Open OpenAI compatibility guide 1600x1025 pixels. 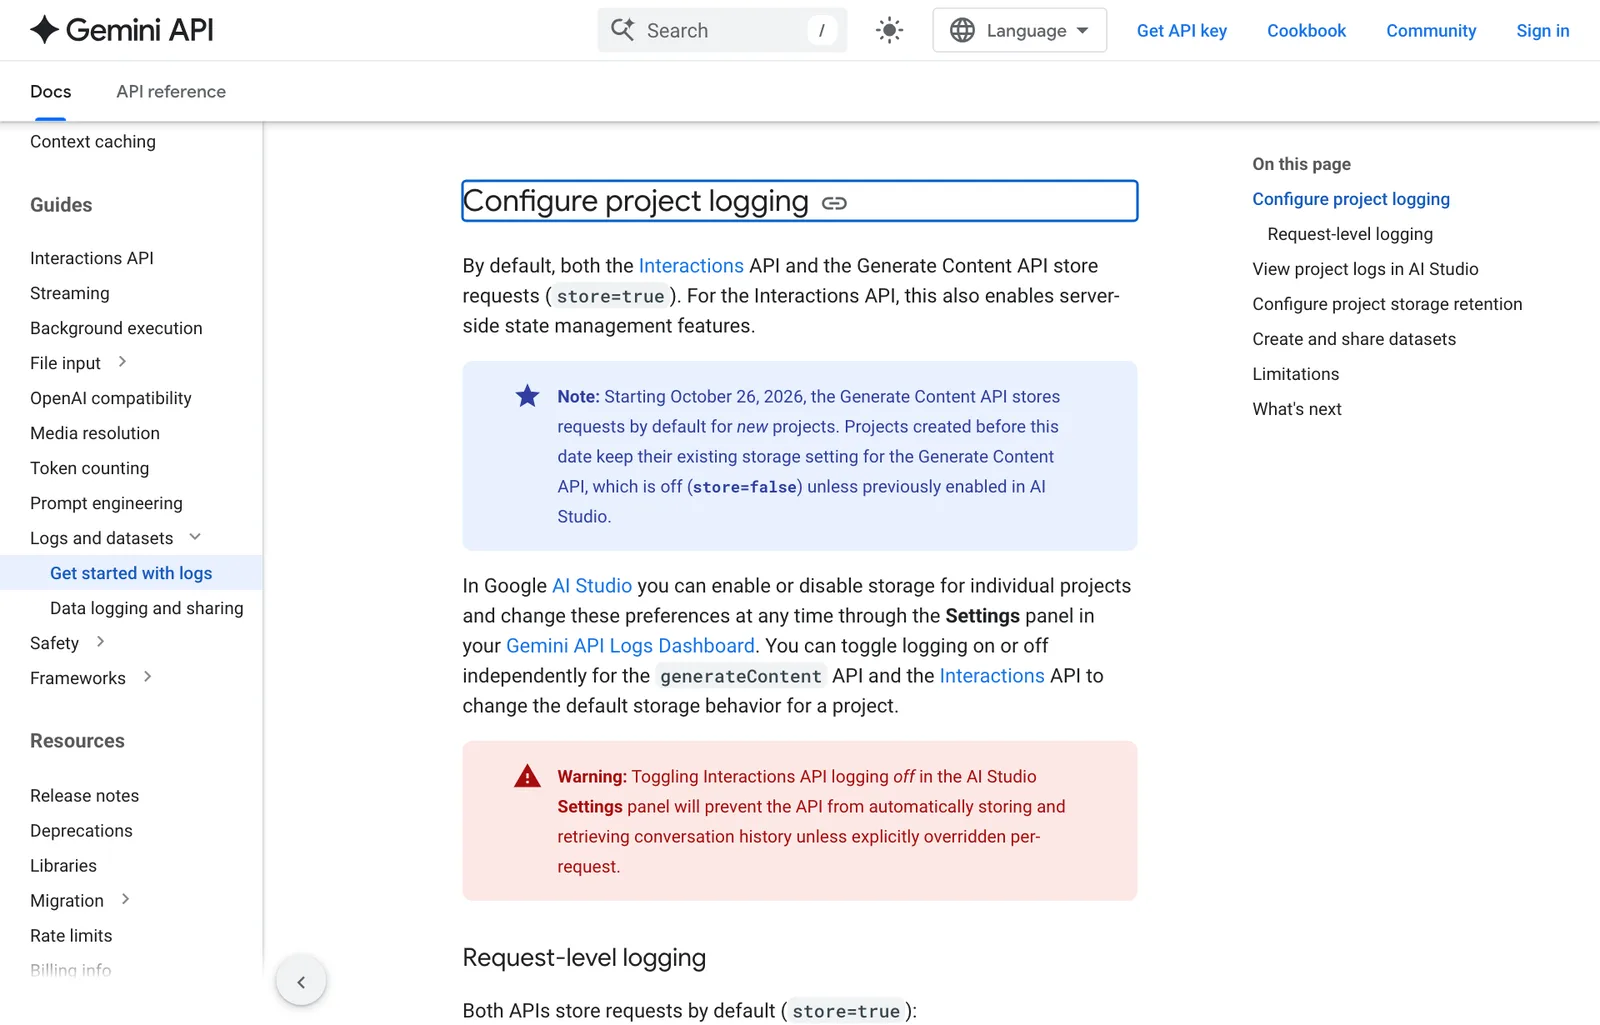pos(111,398)
